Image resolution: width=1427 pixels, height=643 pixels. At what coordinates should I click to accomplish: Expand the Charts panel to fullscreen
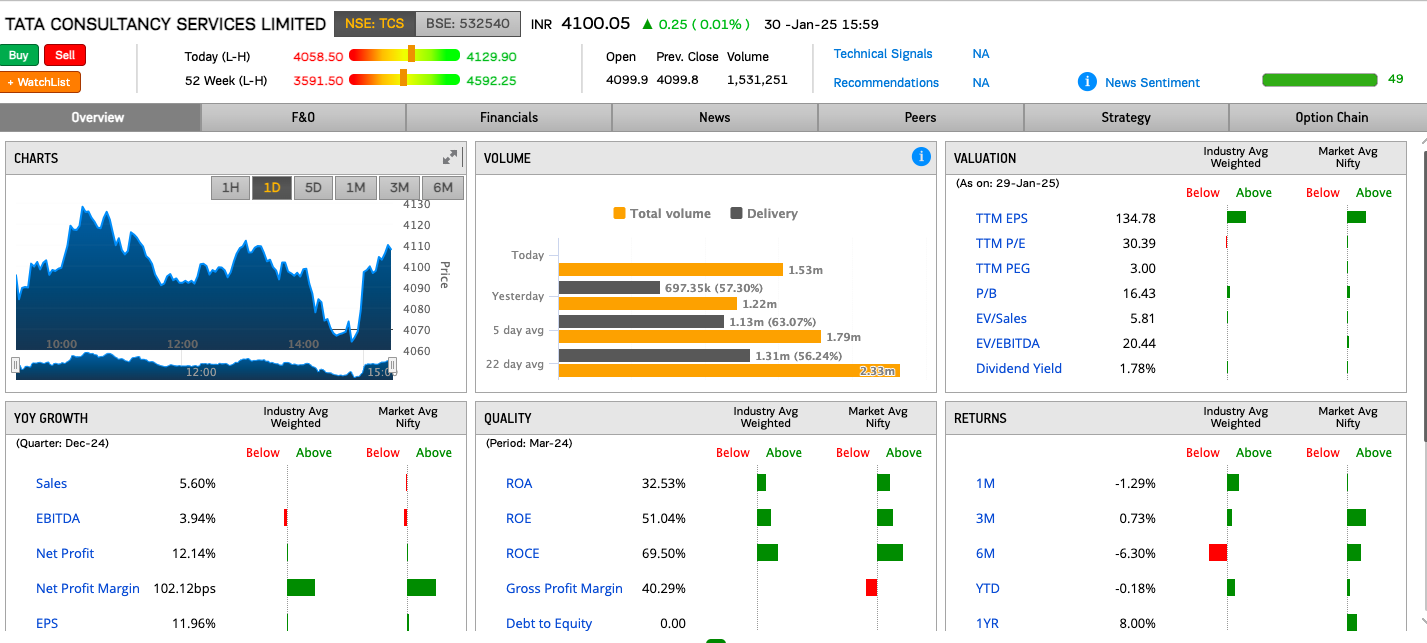[x=450, y=157]
